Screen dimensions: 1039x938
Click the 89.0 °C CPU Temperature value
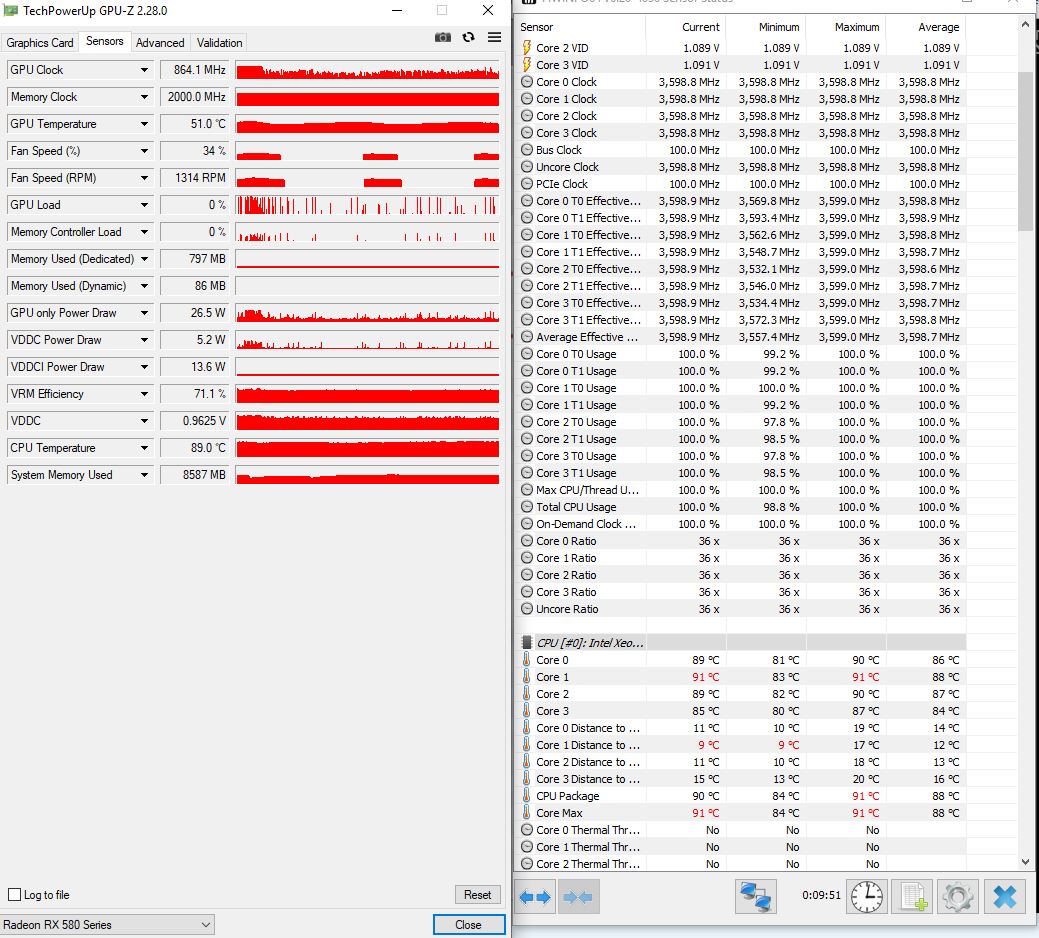tap(194, 448)
